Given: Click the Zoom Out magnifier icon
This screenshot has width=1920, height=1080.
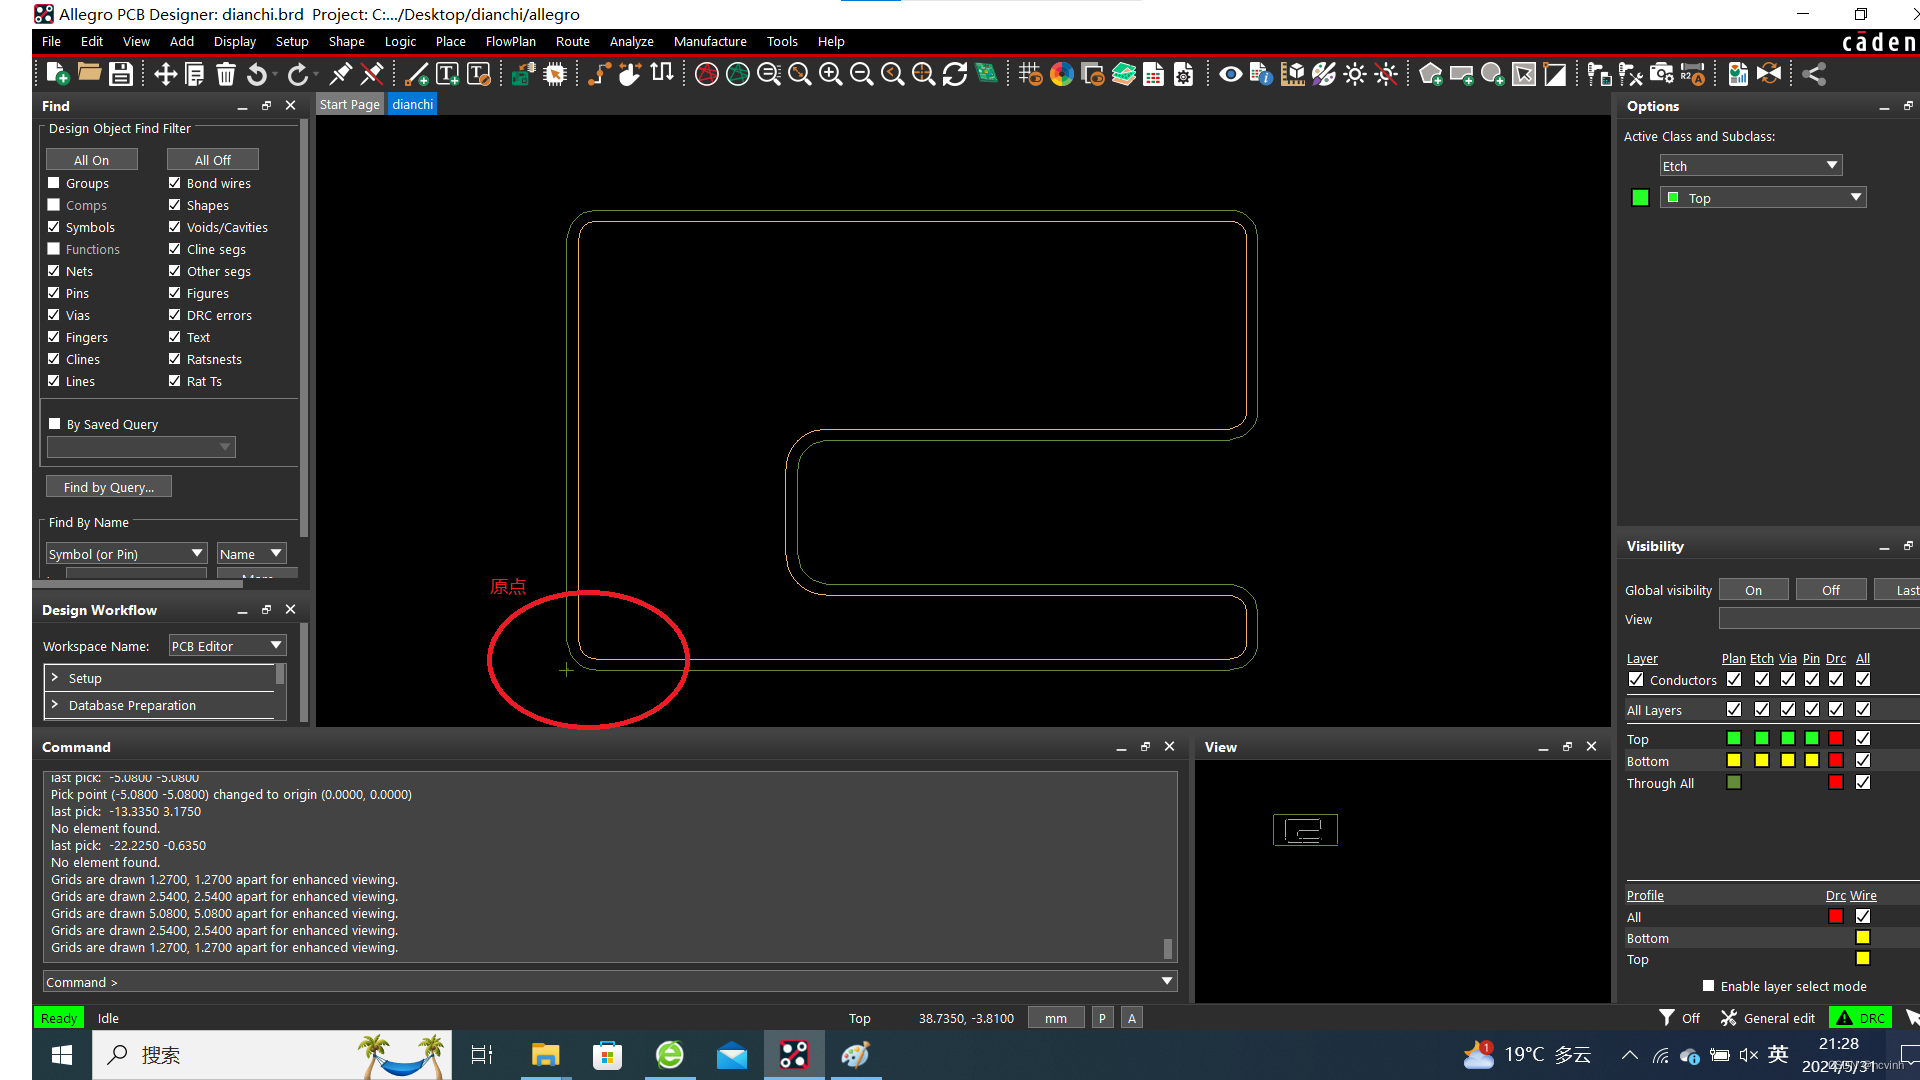Looking at the screenshot, I should coord(861,74).
